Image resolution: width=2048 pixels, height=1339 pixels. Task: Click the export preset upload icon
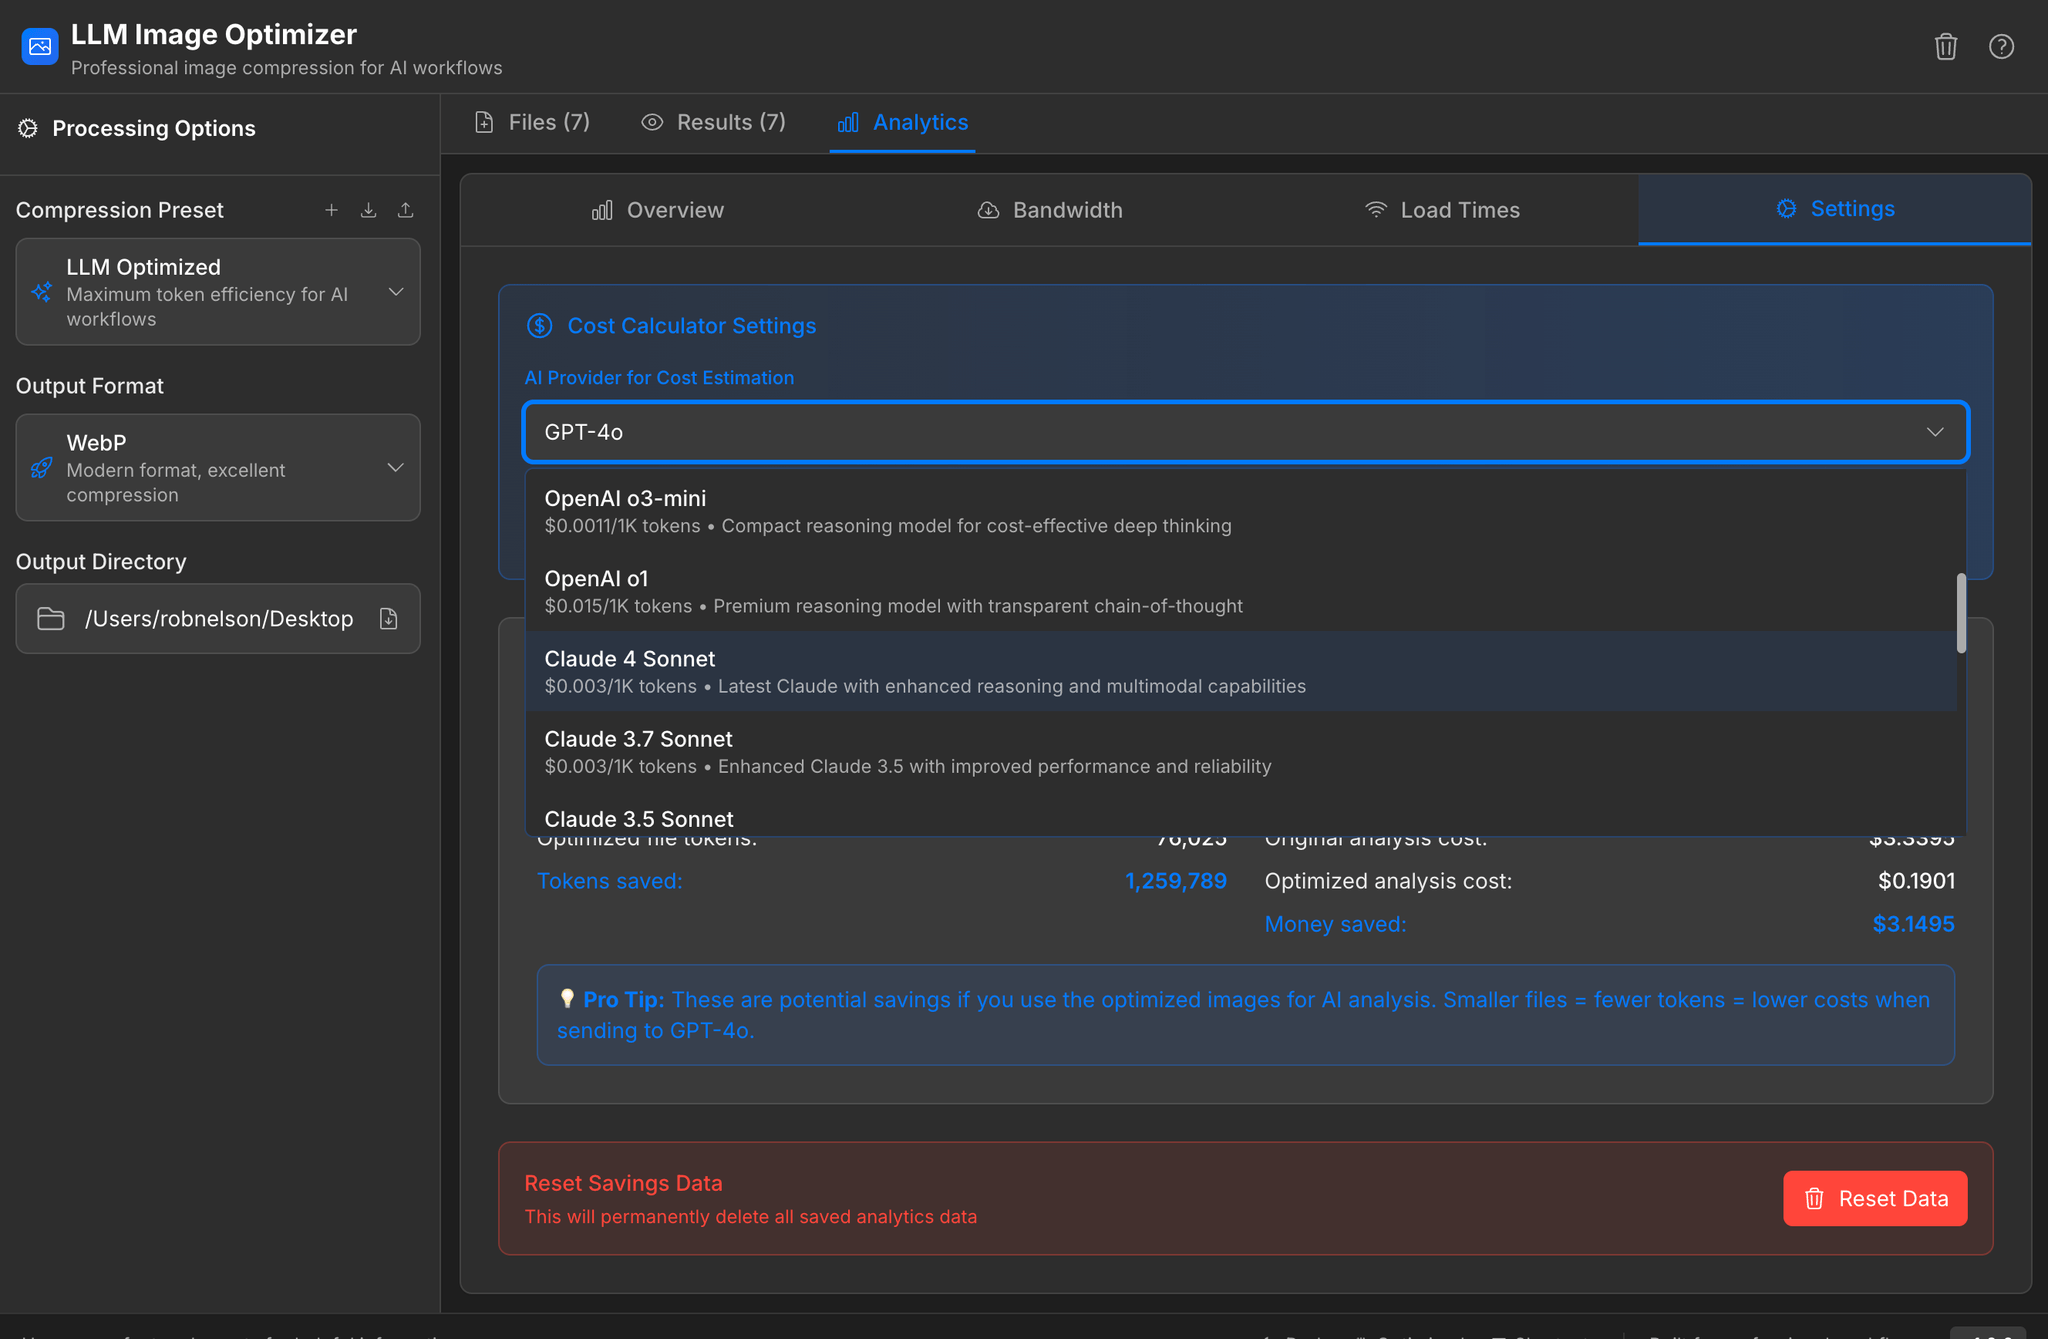405,210
